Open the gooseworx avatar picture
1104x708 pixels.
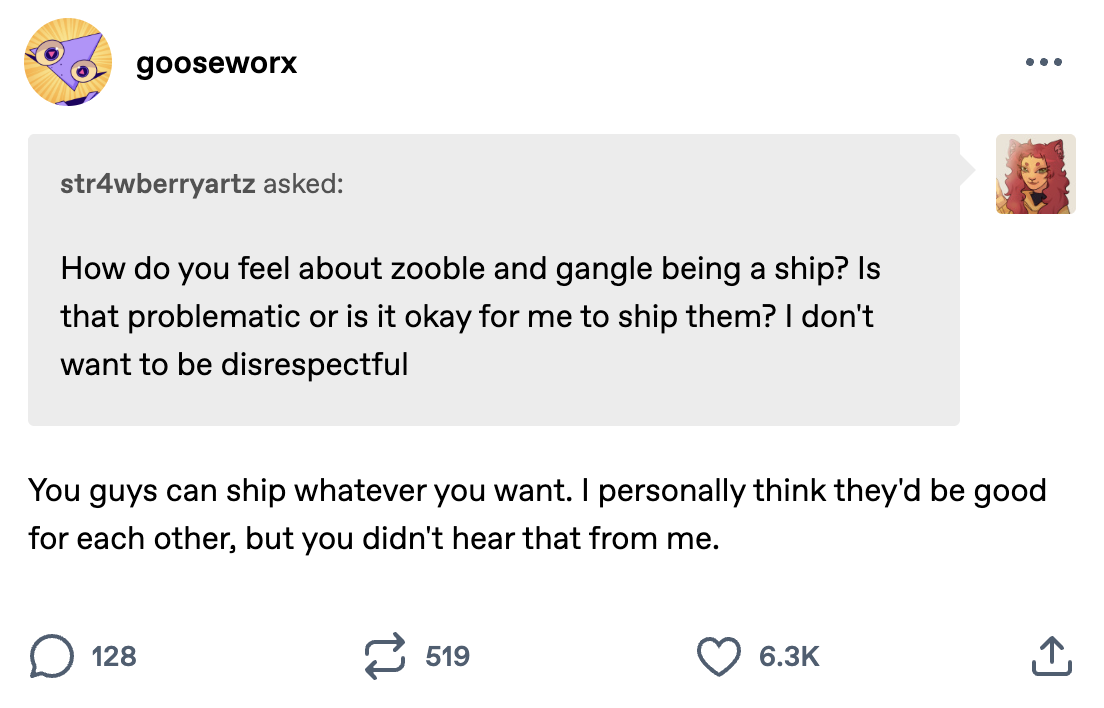point(68,62)
